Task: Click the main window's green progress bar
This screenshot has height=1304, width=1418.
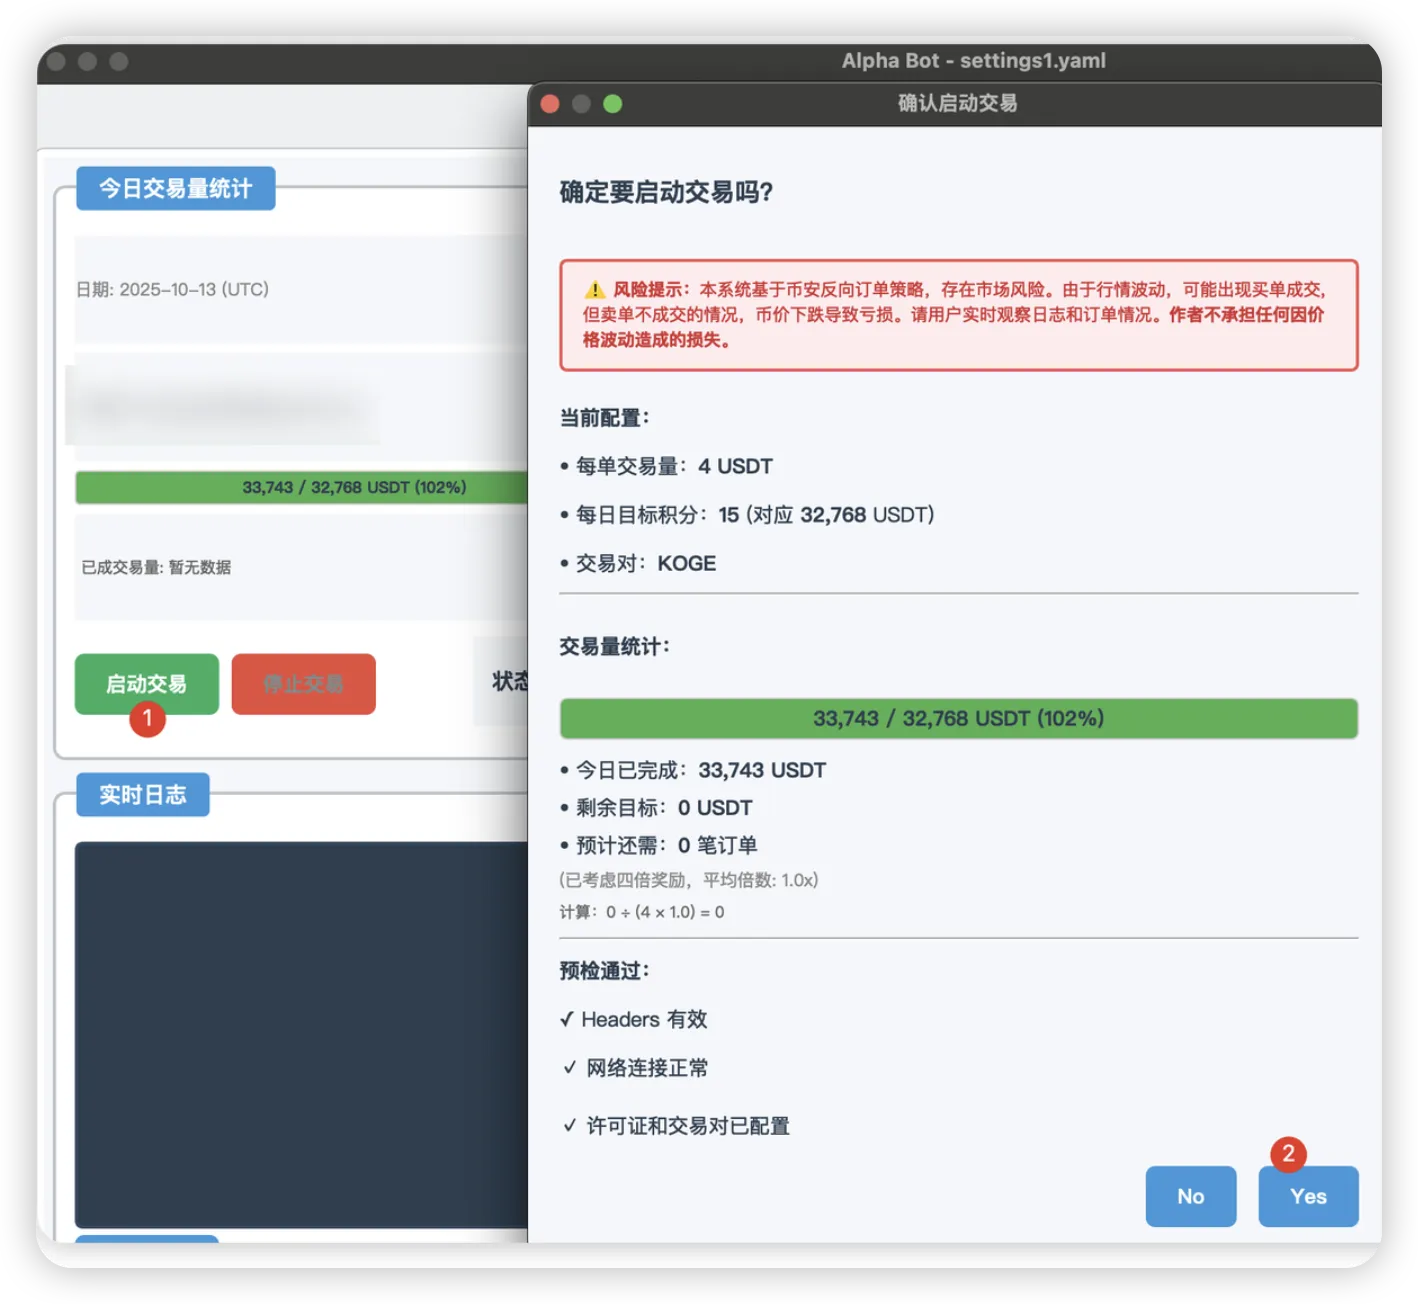Action: point(300,488)
